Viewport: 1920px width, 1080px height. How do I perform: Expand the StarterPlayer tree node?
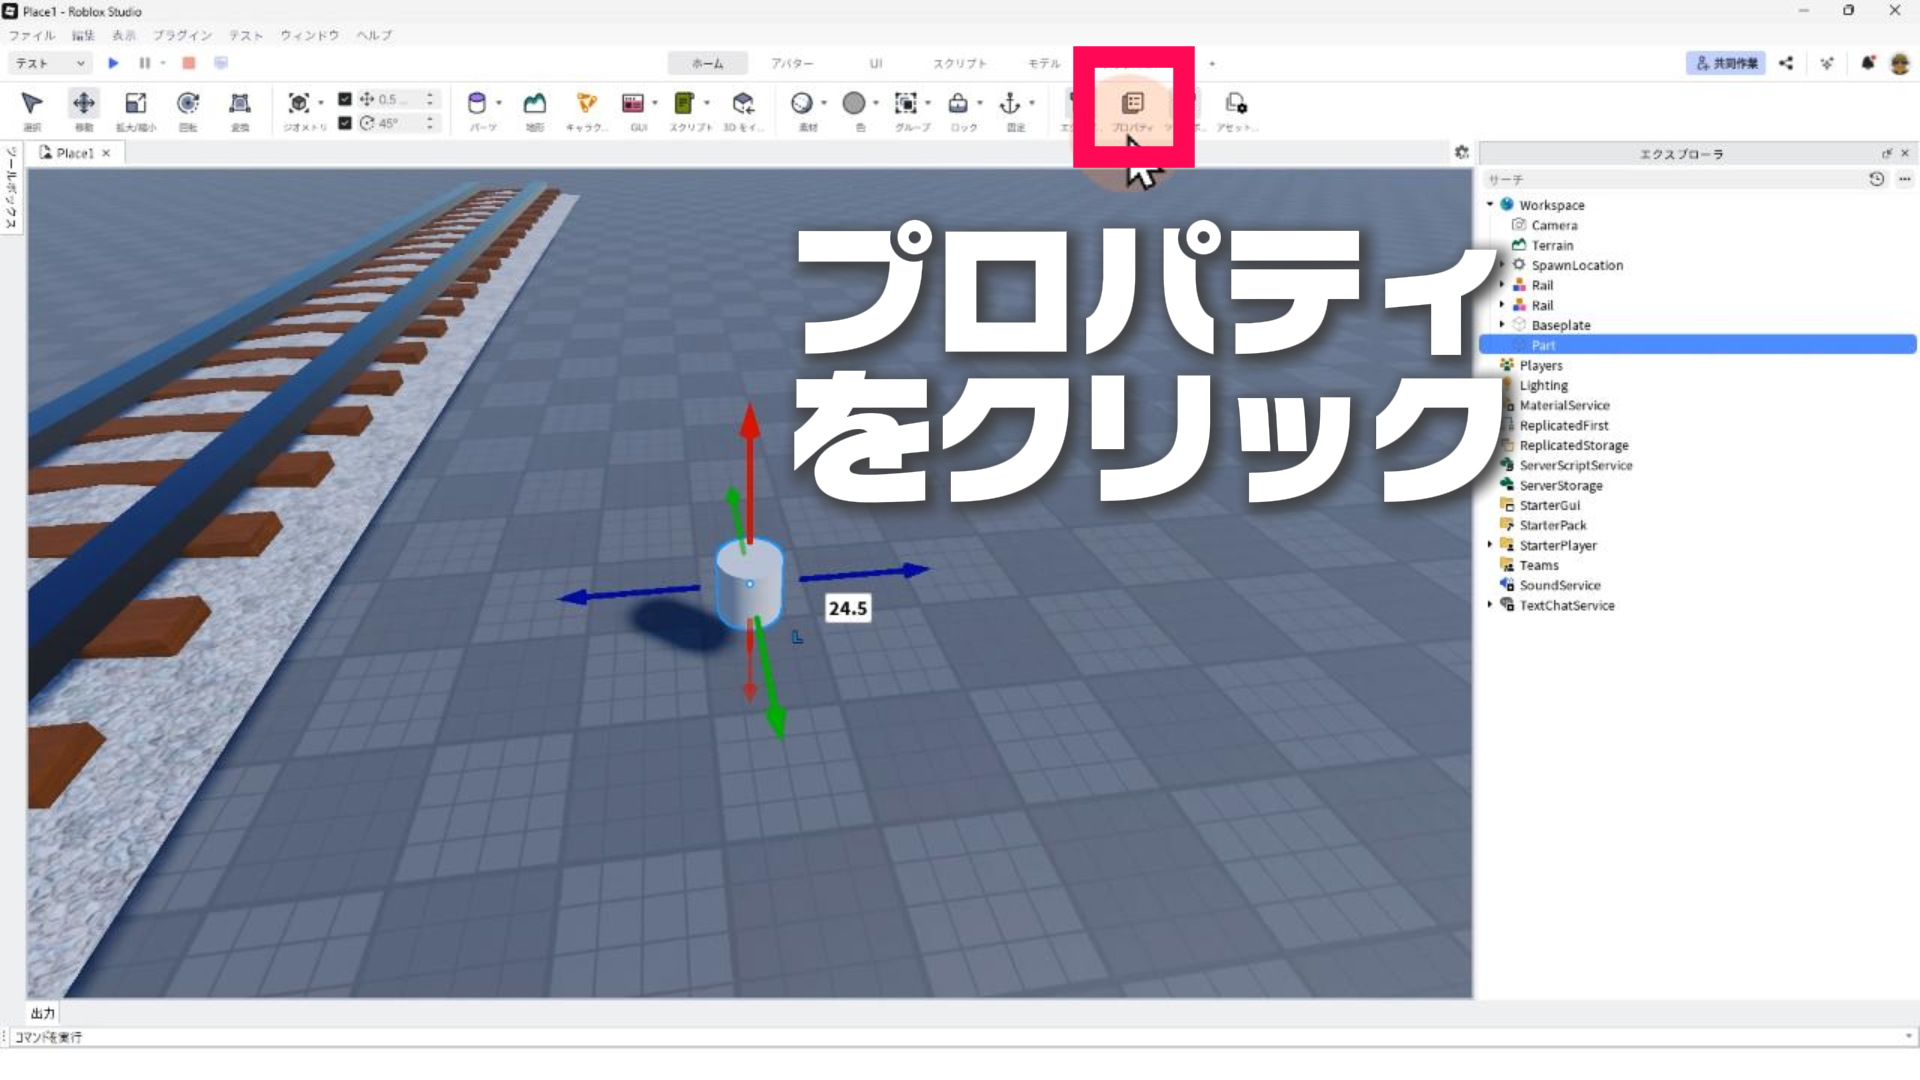pos(1490,545)
